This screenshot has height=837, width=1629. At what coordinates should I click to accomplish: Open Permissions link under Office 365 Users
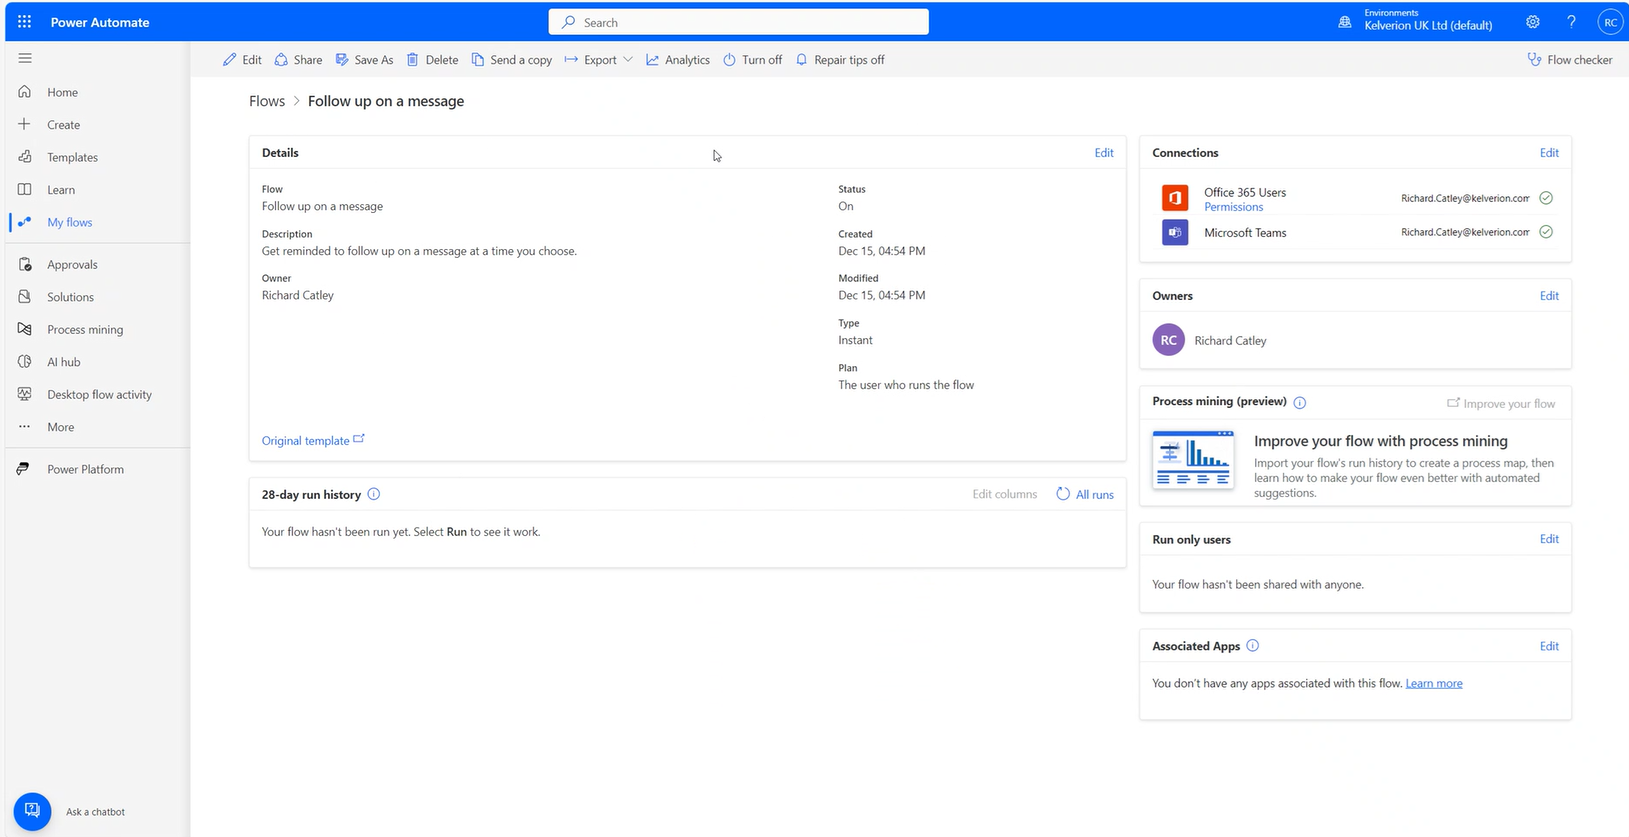click(x=1233, y=207)
